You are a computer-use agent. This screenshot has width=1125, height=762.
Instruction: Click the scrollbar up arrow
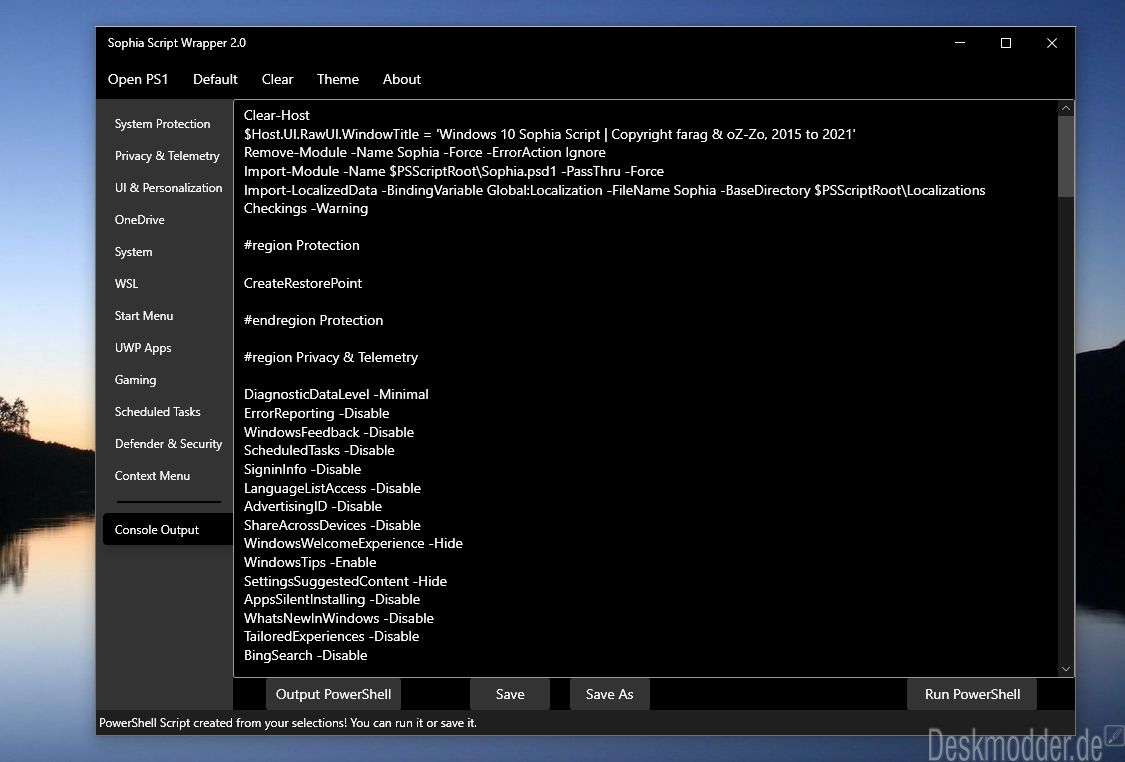tap(1065, 108)
